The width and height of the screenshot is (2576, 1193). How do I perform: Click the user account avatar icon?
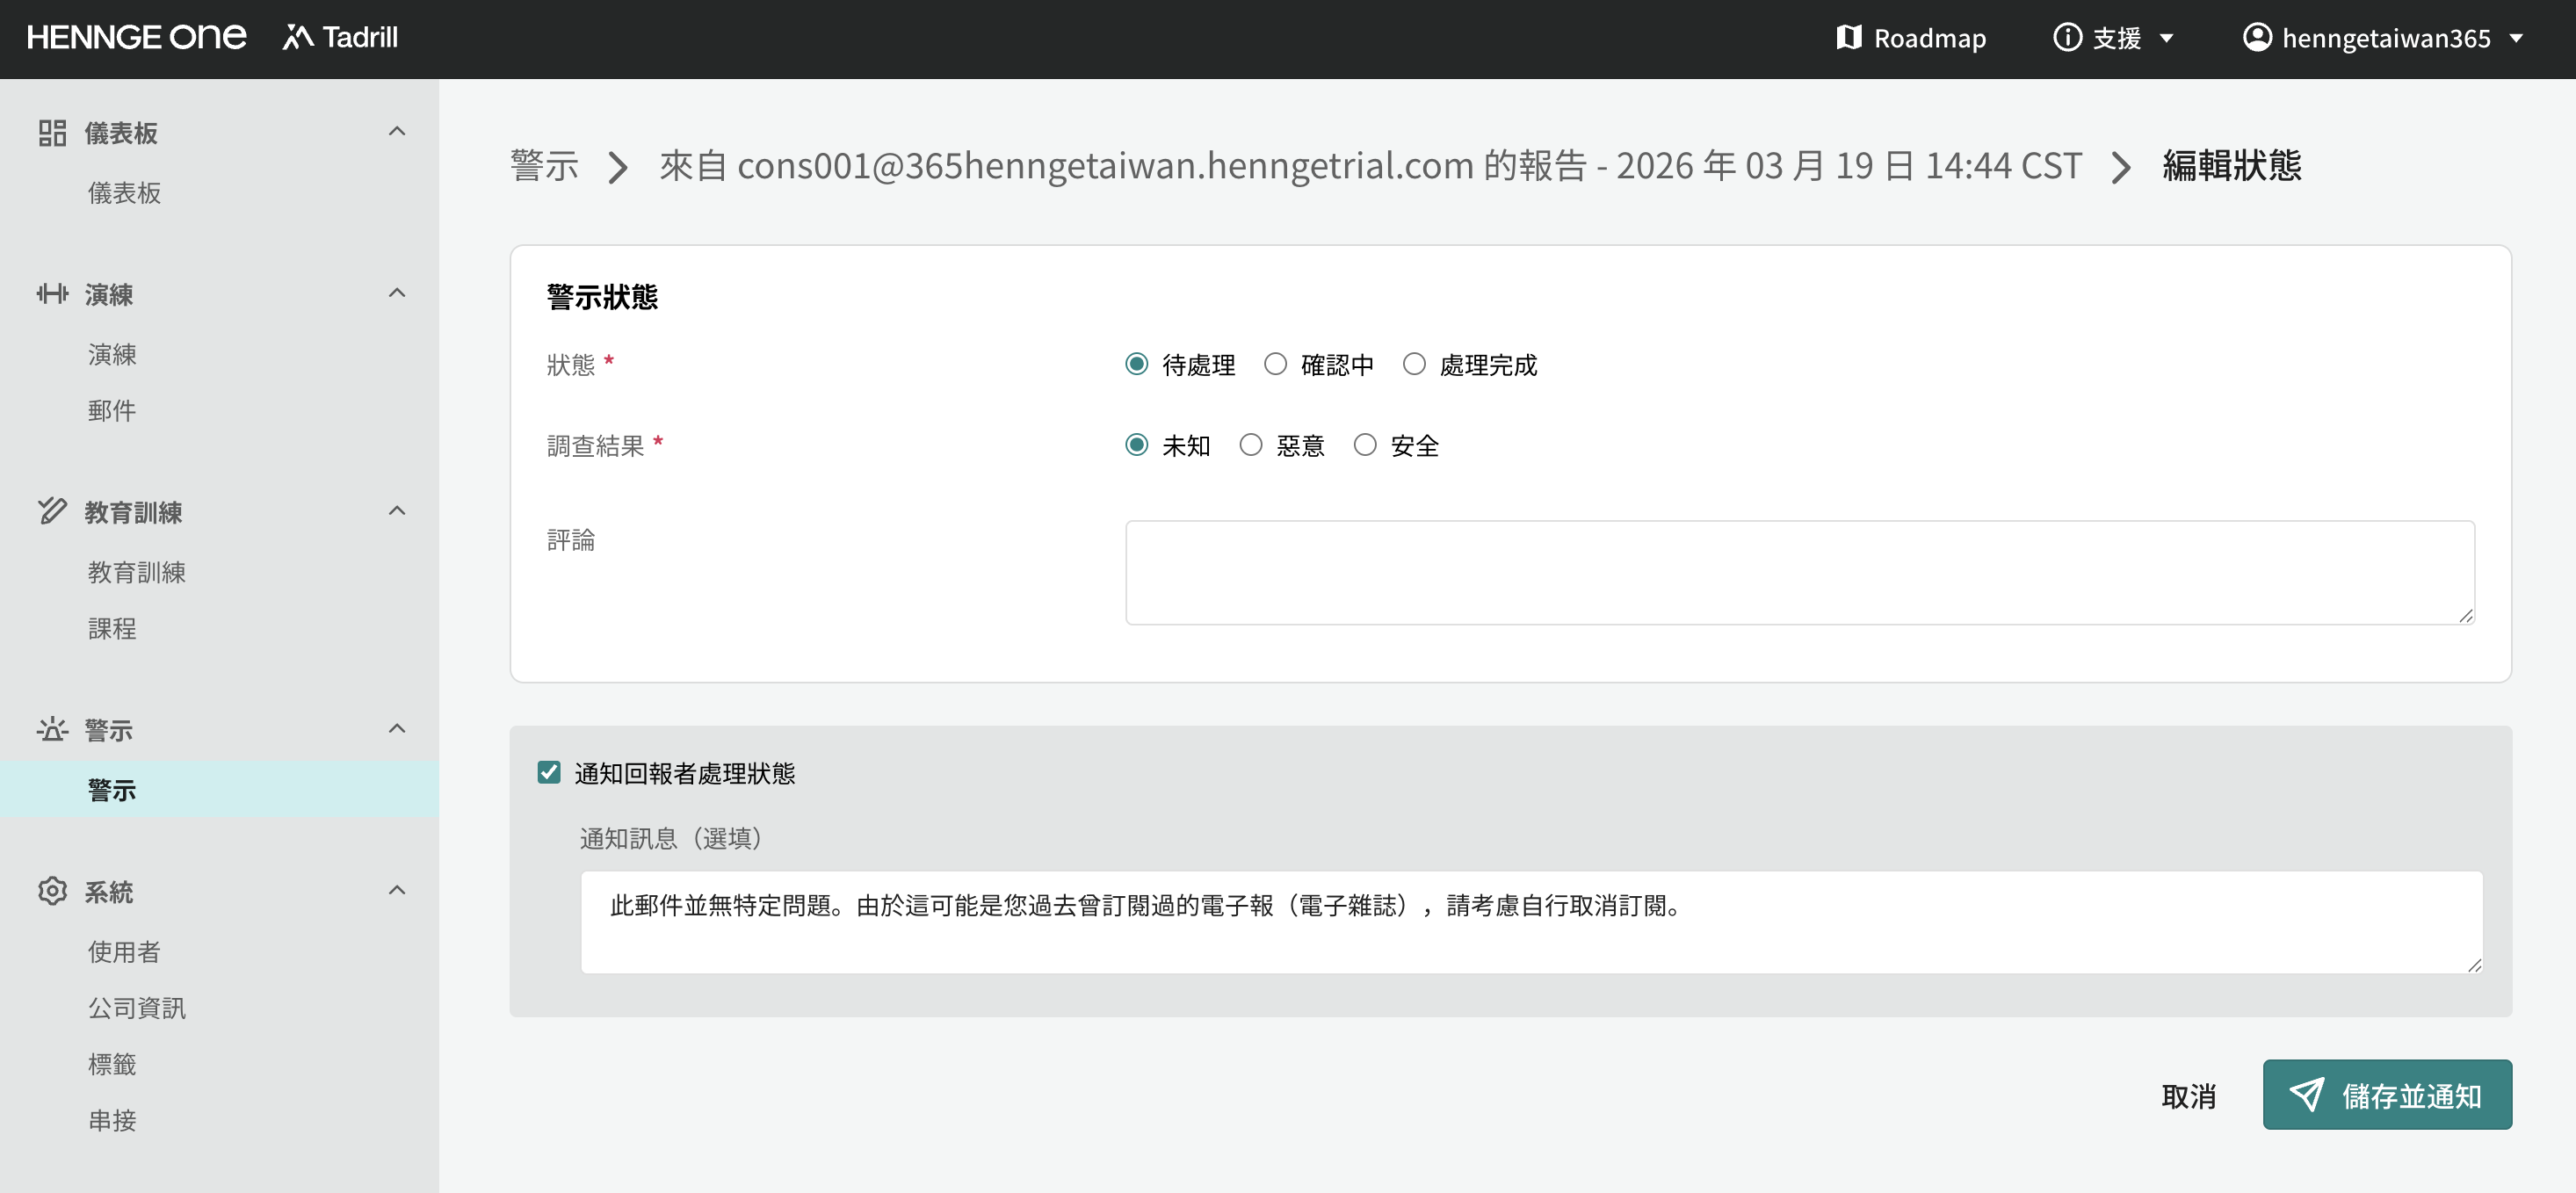point(2256,38)
